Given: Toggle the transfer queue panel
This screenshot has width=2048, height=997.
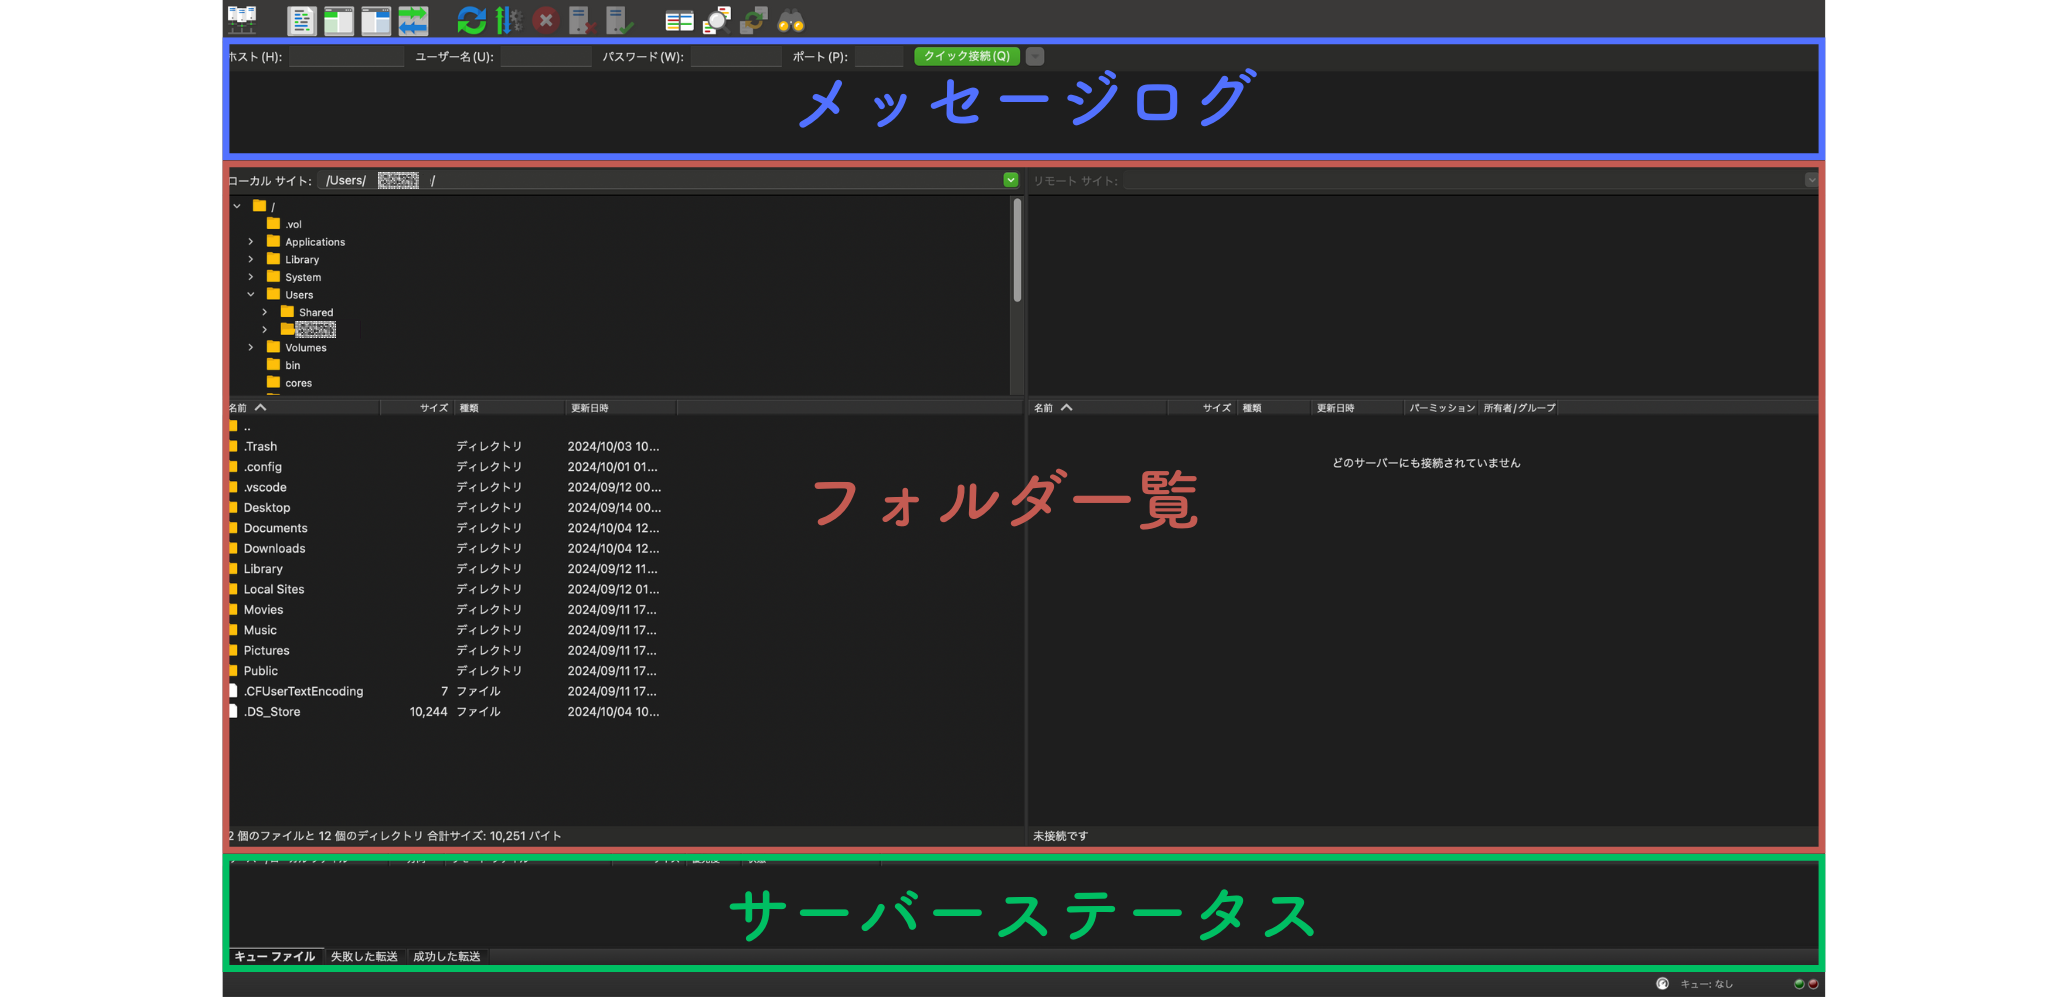Looking at the screenshot, I should pyautogui.click(x=414, y=19).
